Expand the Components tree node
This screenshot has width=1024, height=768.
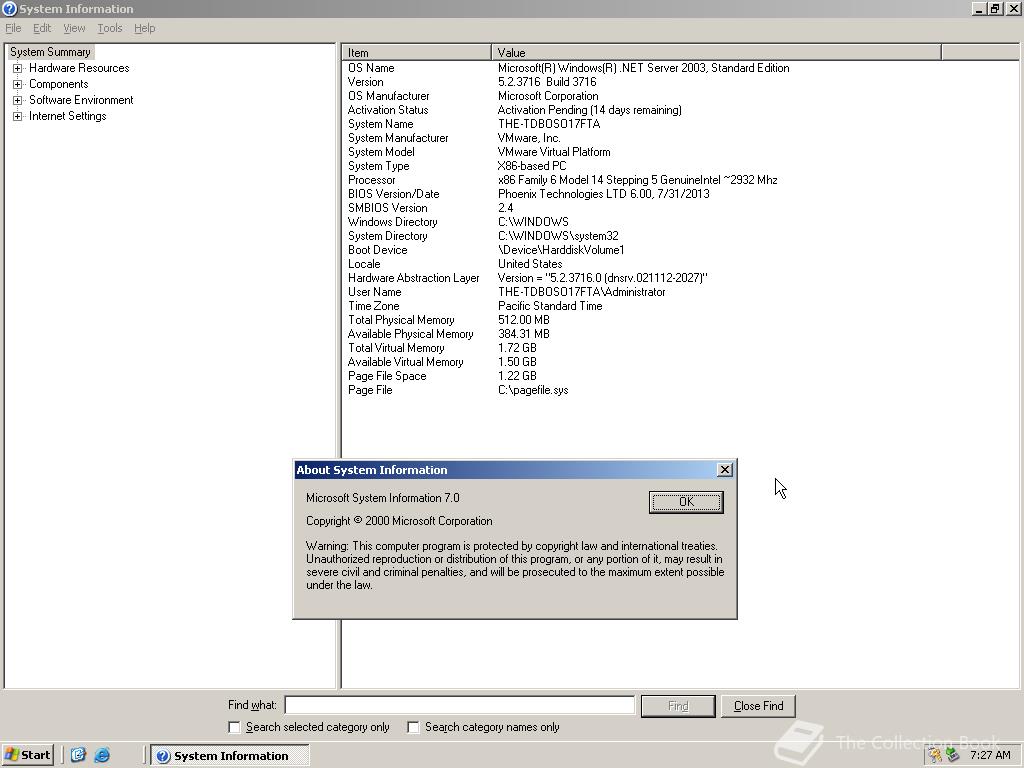click(x=18, y=84)
